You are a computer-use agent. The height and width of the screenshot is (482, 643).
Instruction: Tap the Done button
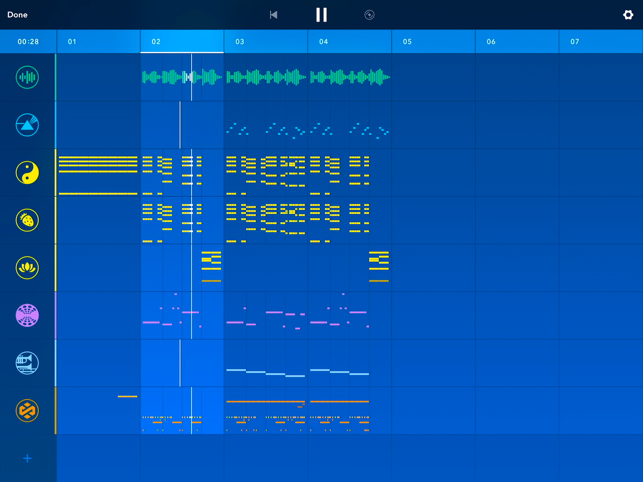point(17,15)
